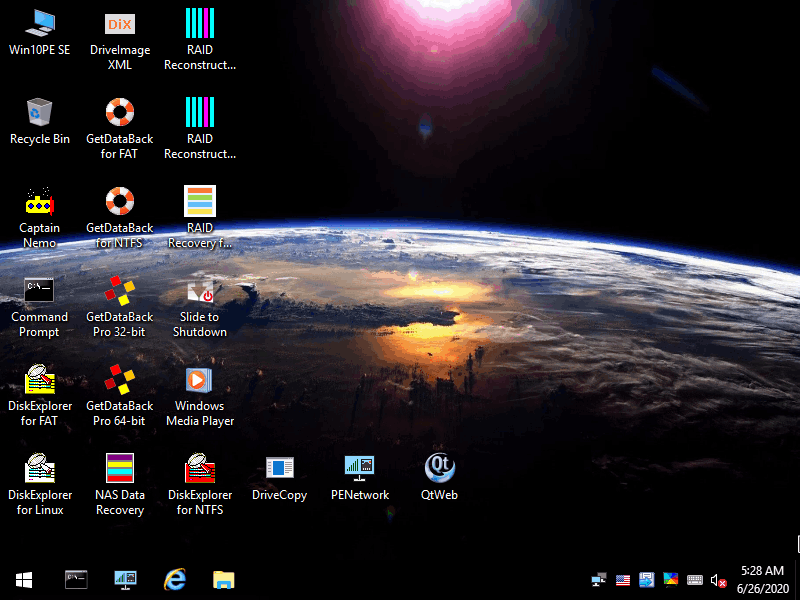Open the Slide to Shutdown shortcut
Image resolution: width=800 pixels, height=600 pixels.
(x=200, y=290)
